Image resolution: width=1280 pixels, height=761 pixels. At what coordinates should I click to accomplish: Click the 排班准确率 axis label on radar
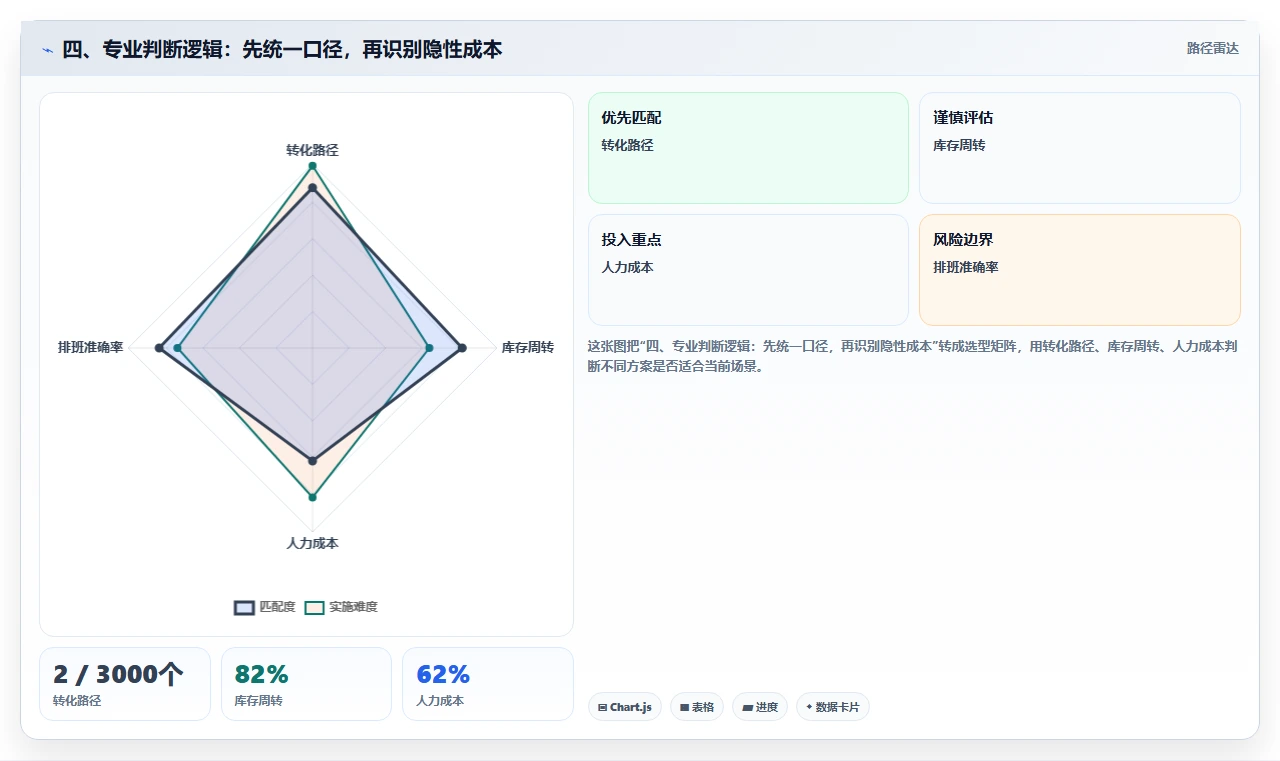pyautogui.click(x=91, y=347)
